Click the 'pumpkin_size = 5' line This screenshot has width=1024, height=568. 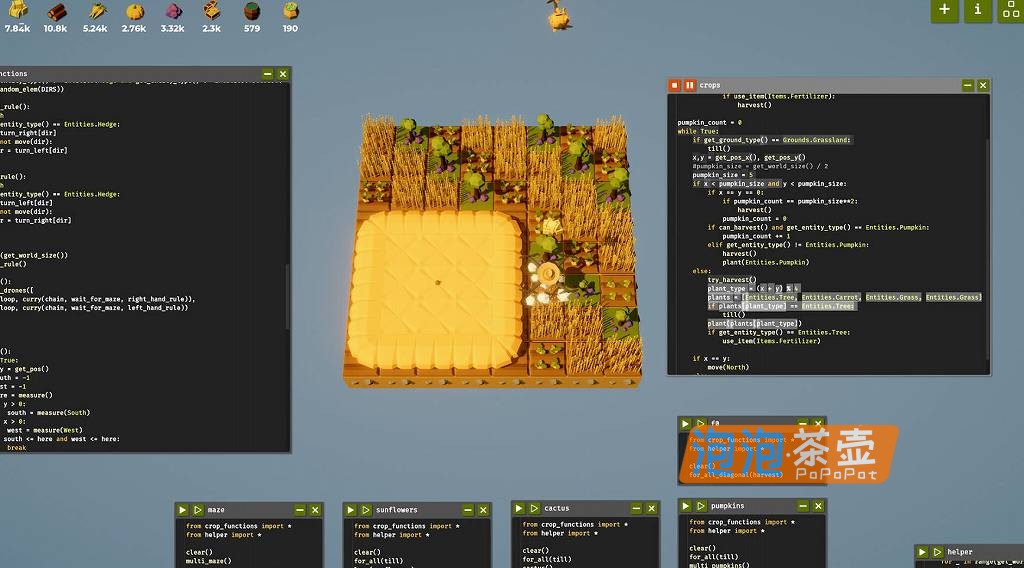(722, 175)
